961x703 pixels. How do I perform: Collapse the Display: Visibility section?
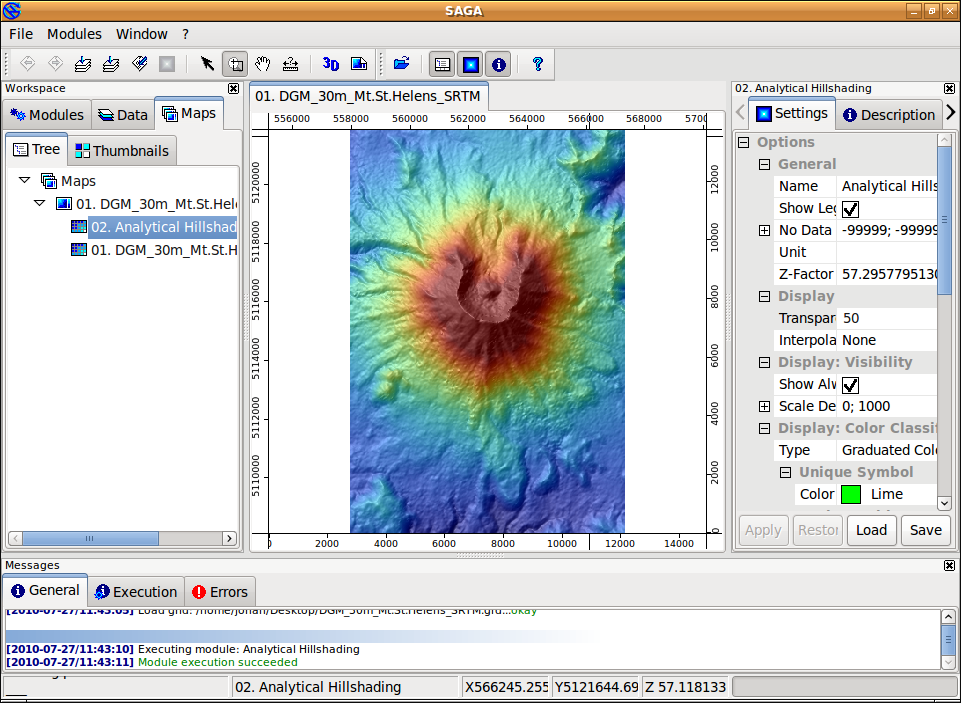point(765,362)
